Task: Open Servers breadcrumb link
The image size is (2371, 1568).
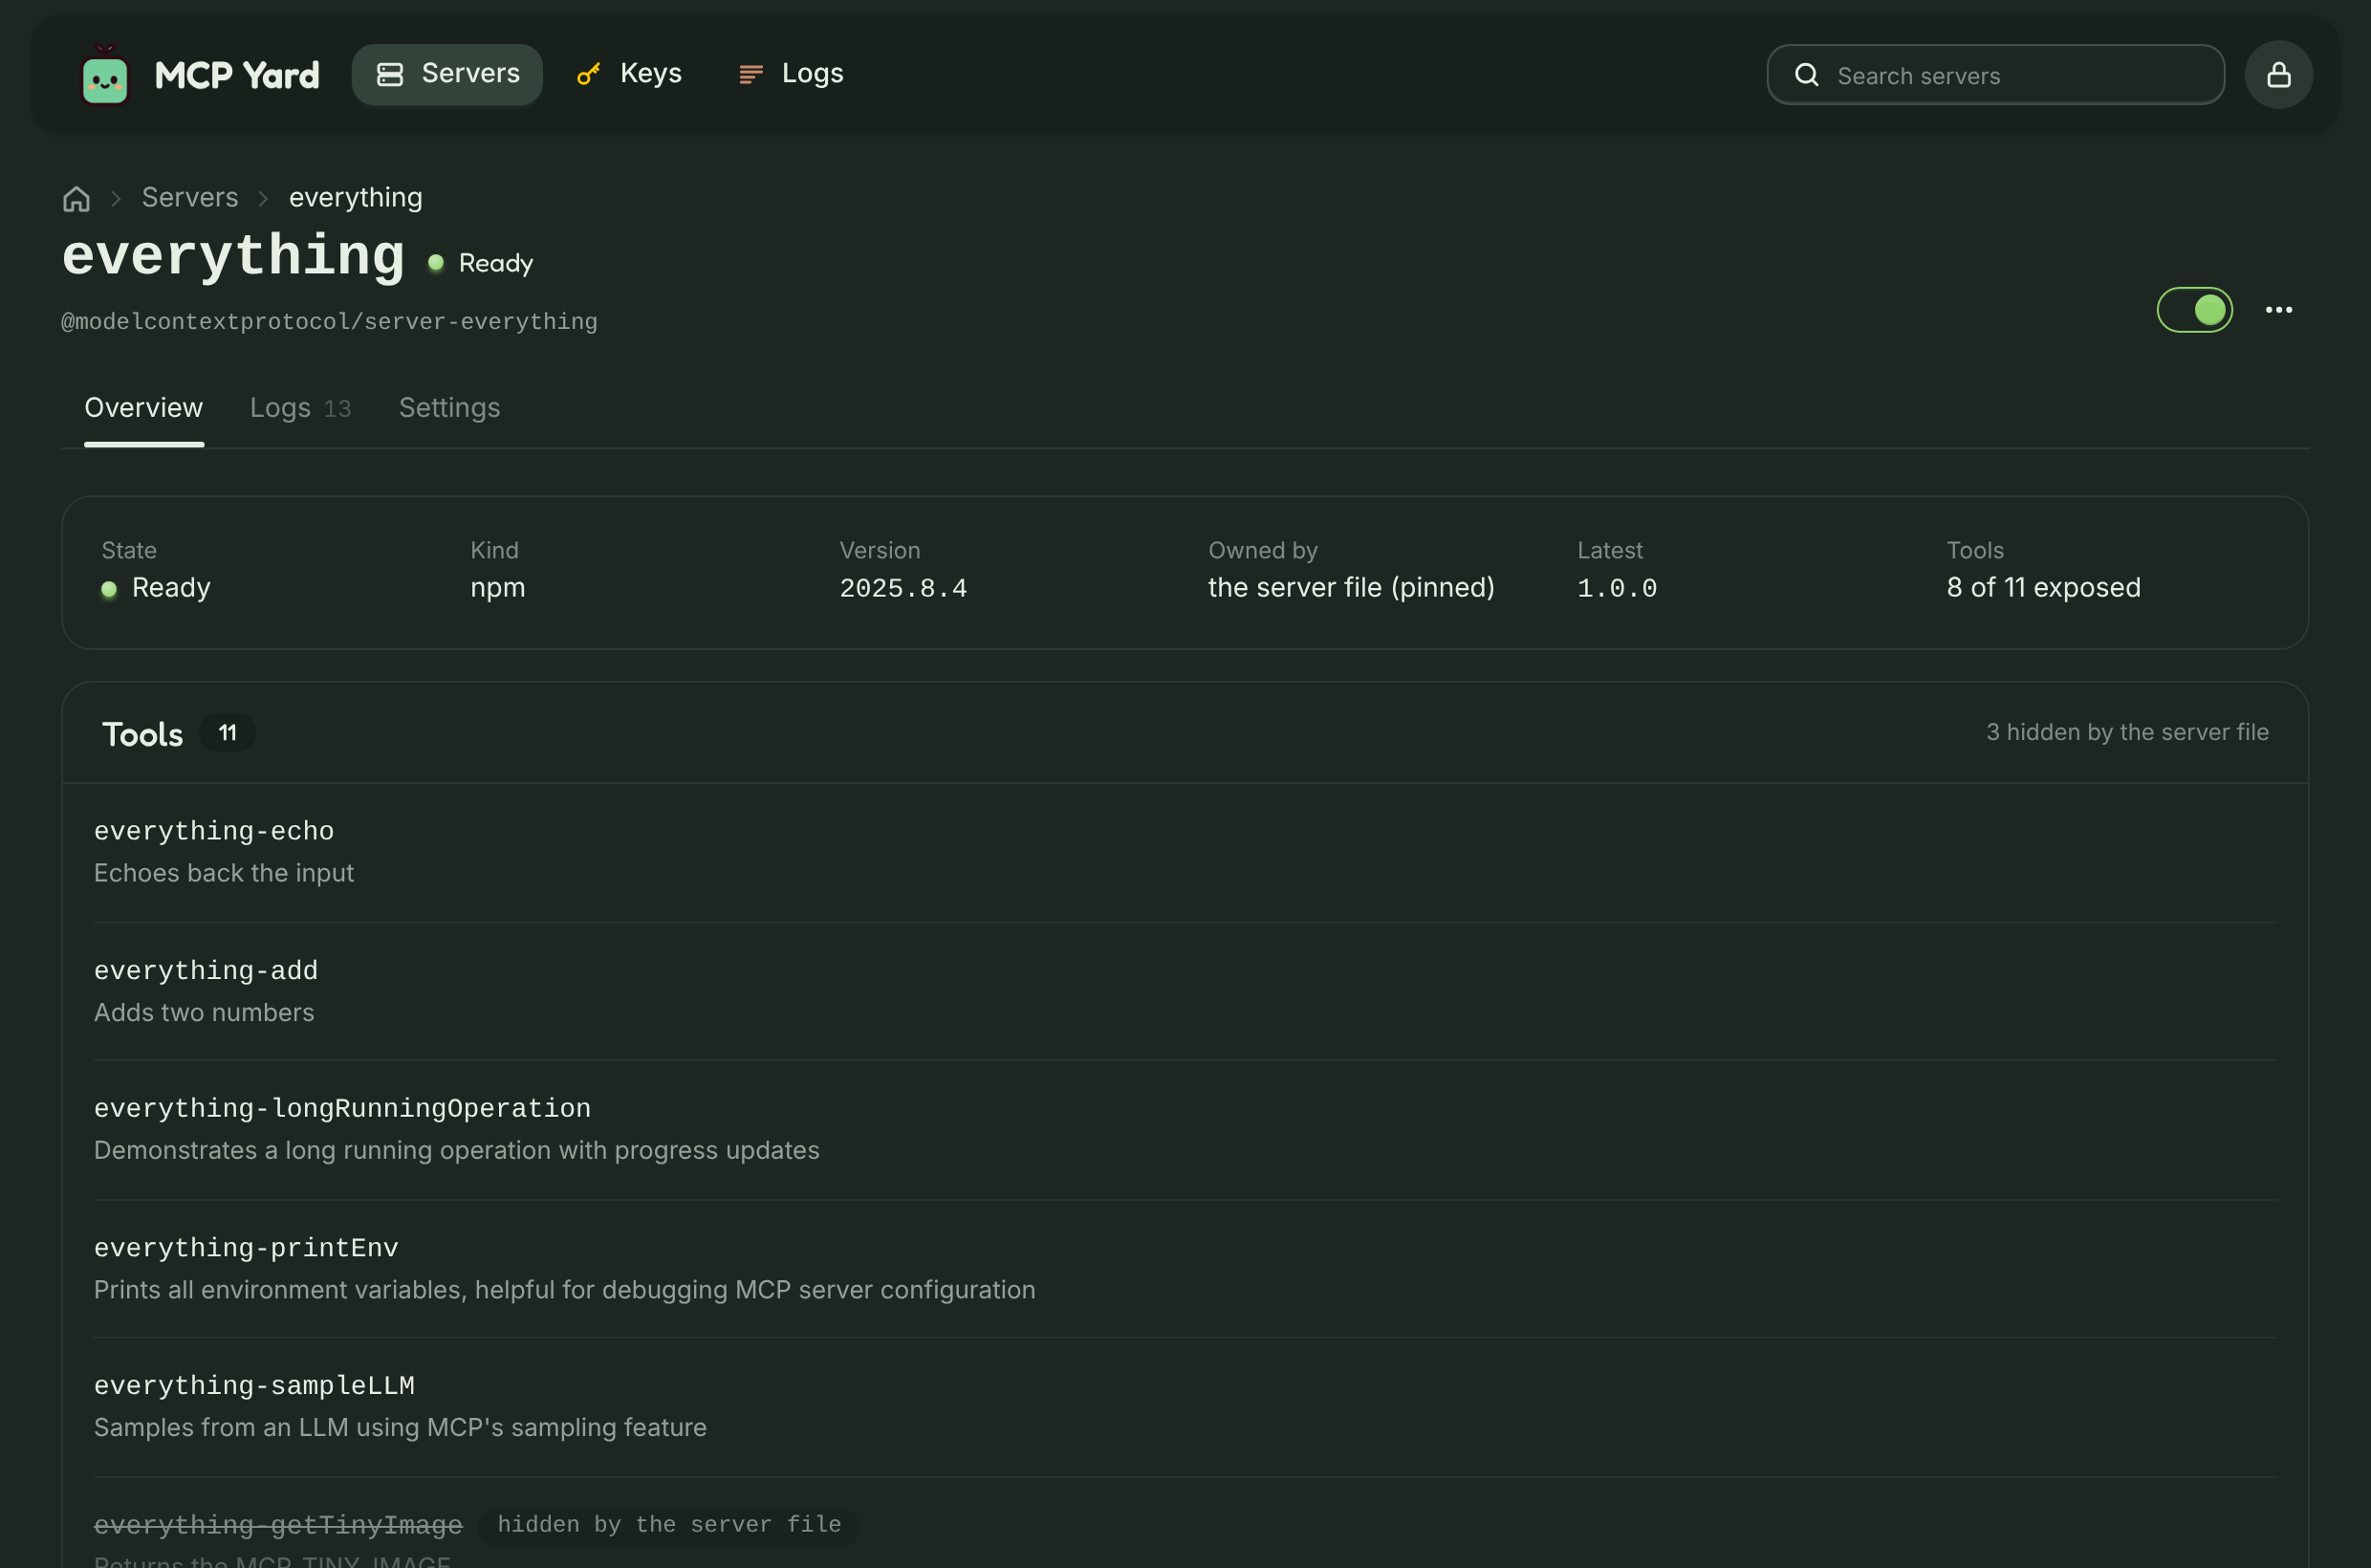Action: tap(190, 197)
